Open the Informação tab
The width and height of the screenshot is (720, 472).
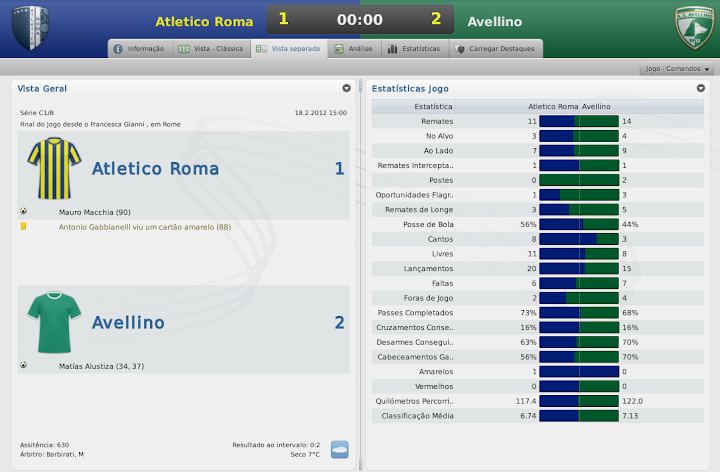[x=138, y=48]
